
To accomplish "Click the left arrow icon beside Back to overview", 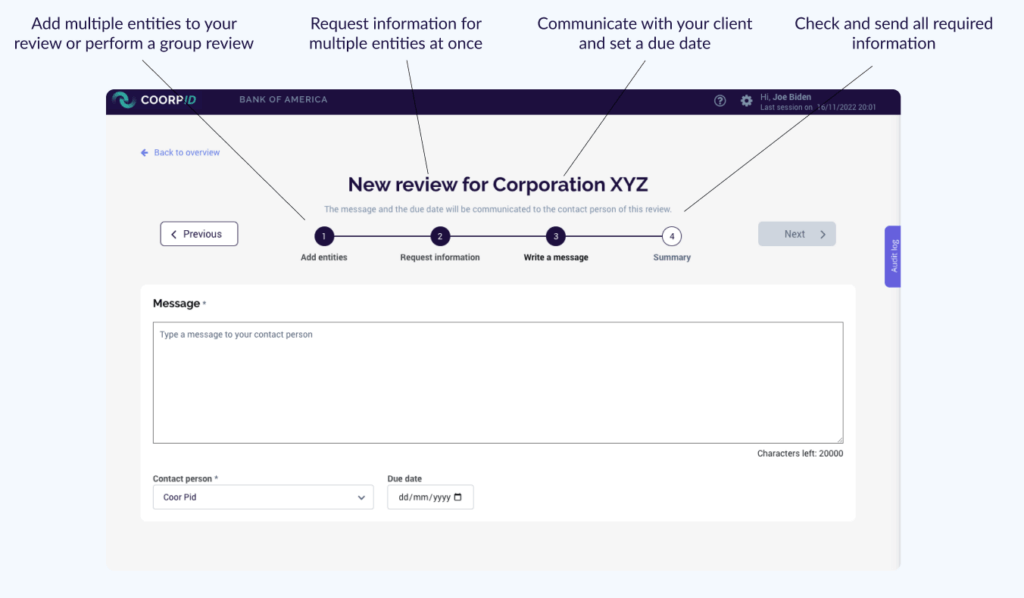I will 145,153.
